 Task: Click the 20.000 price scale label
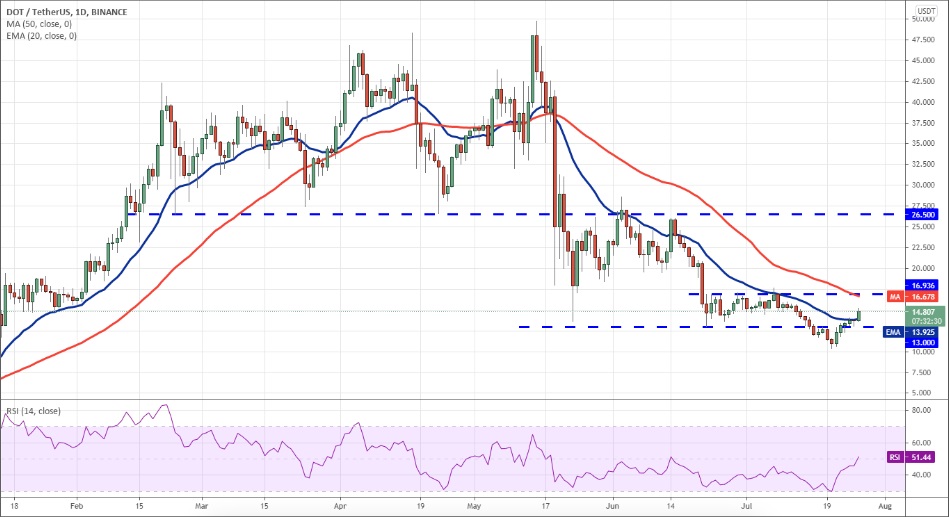[922, 268]
